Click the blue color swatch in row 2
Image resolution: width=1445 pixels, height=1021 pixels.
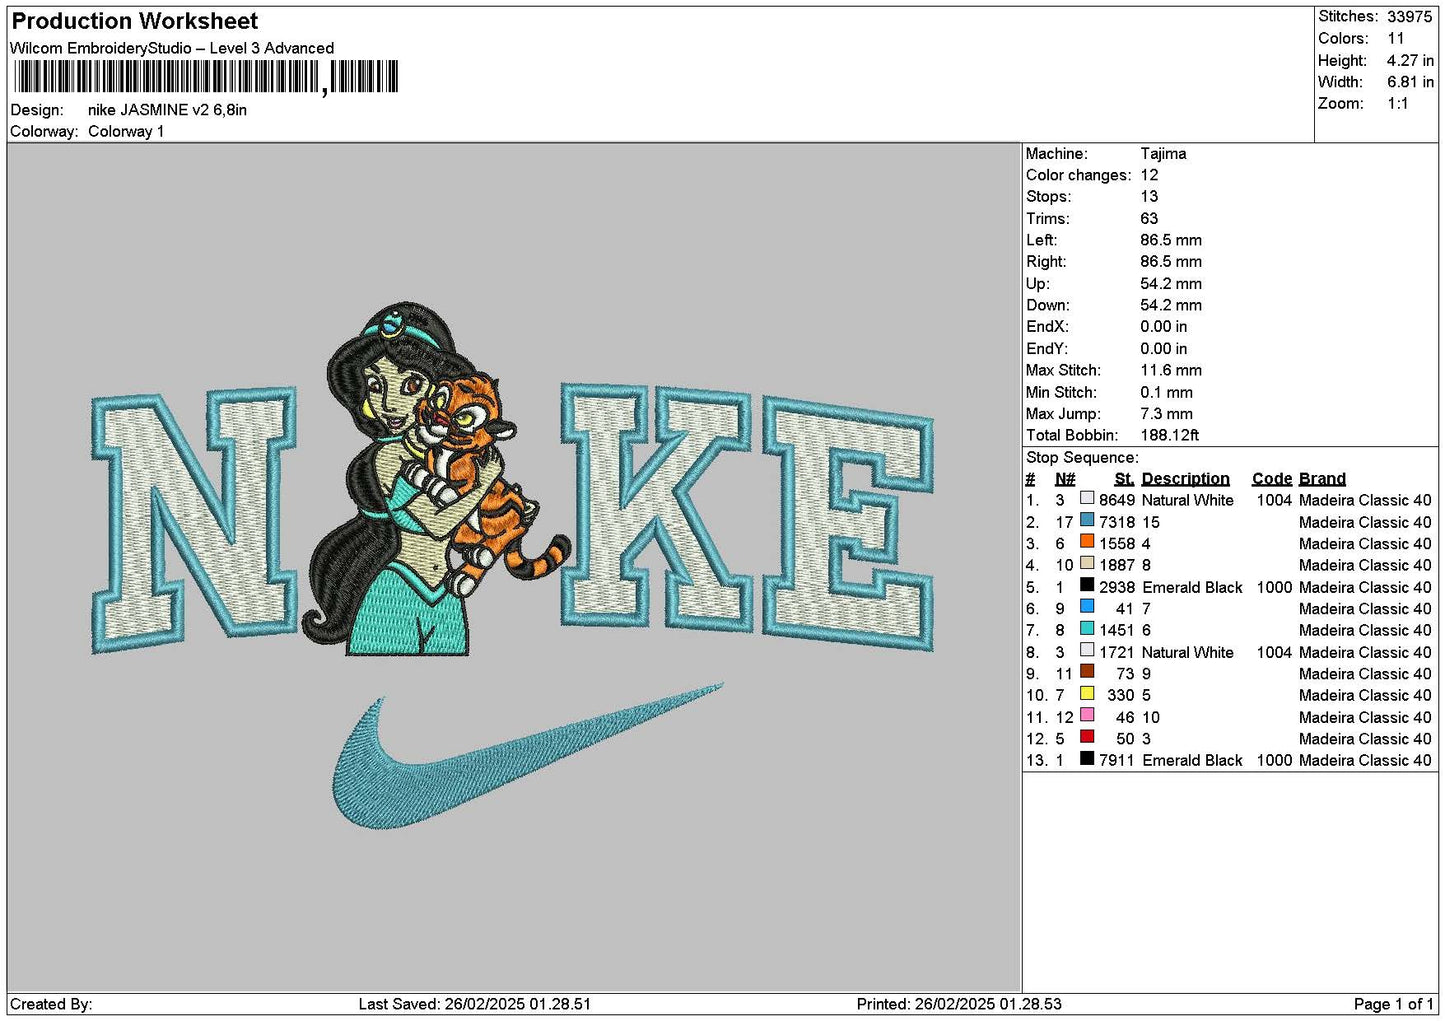(1087, 520)
